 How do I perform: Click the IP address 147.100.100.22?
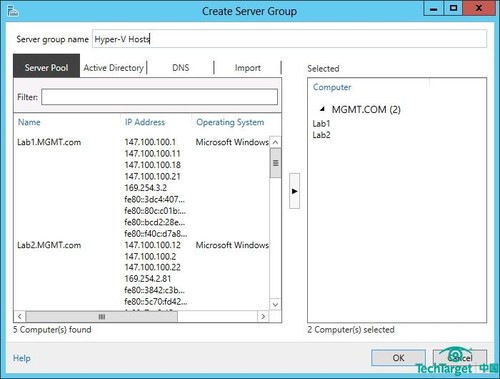(152, 267)
